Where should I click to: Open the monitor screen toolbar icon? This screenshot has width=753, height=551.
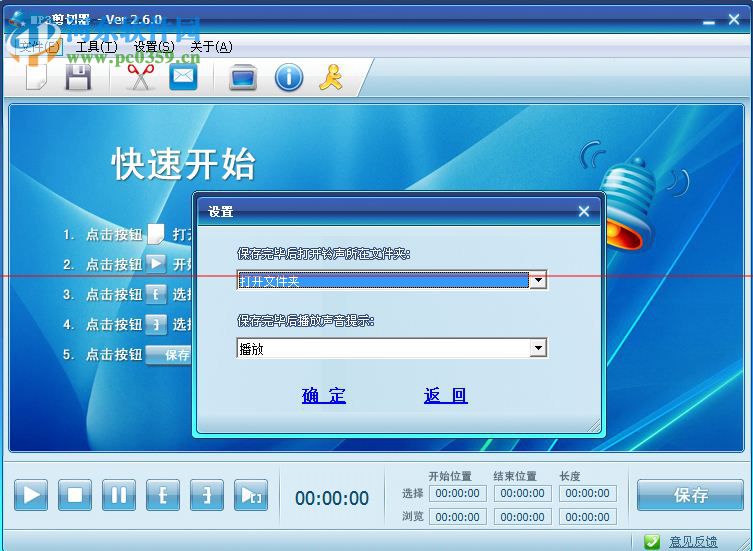coord(243,77)
